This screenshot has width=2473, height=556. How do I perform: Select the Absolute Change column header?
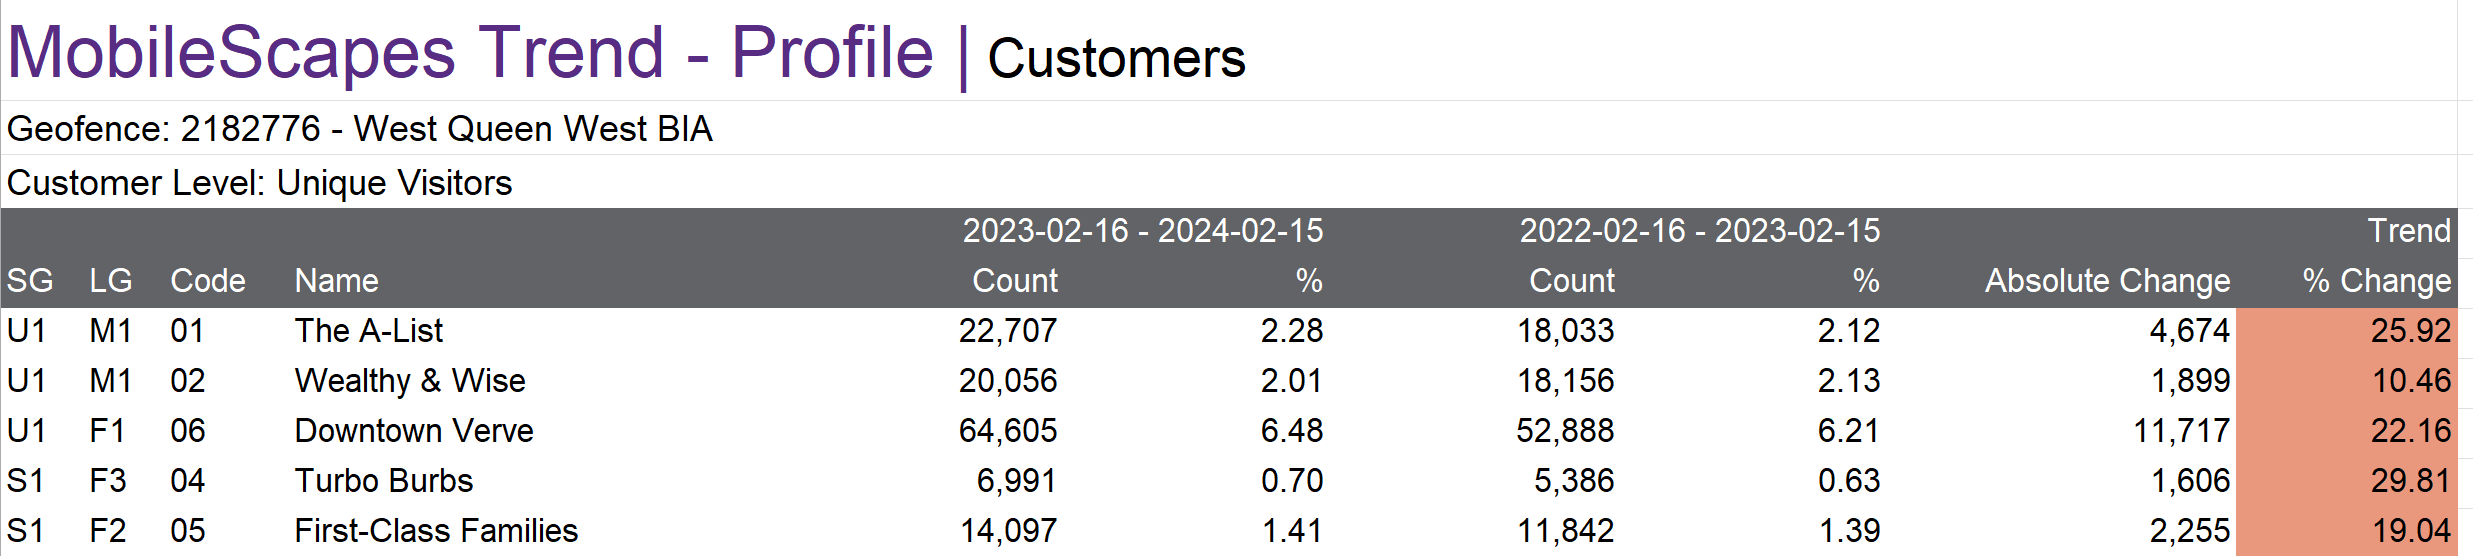coord(2108,281)
